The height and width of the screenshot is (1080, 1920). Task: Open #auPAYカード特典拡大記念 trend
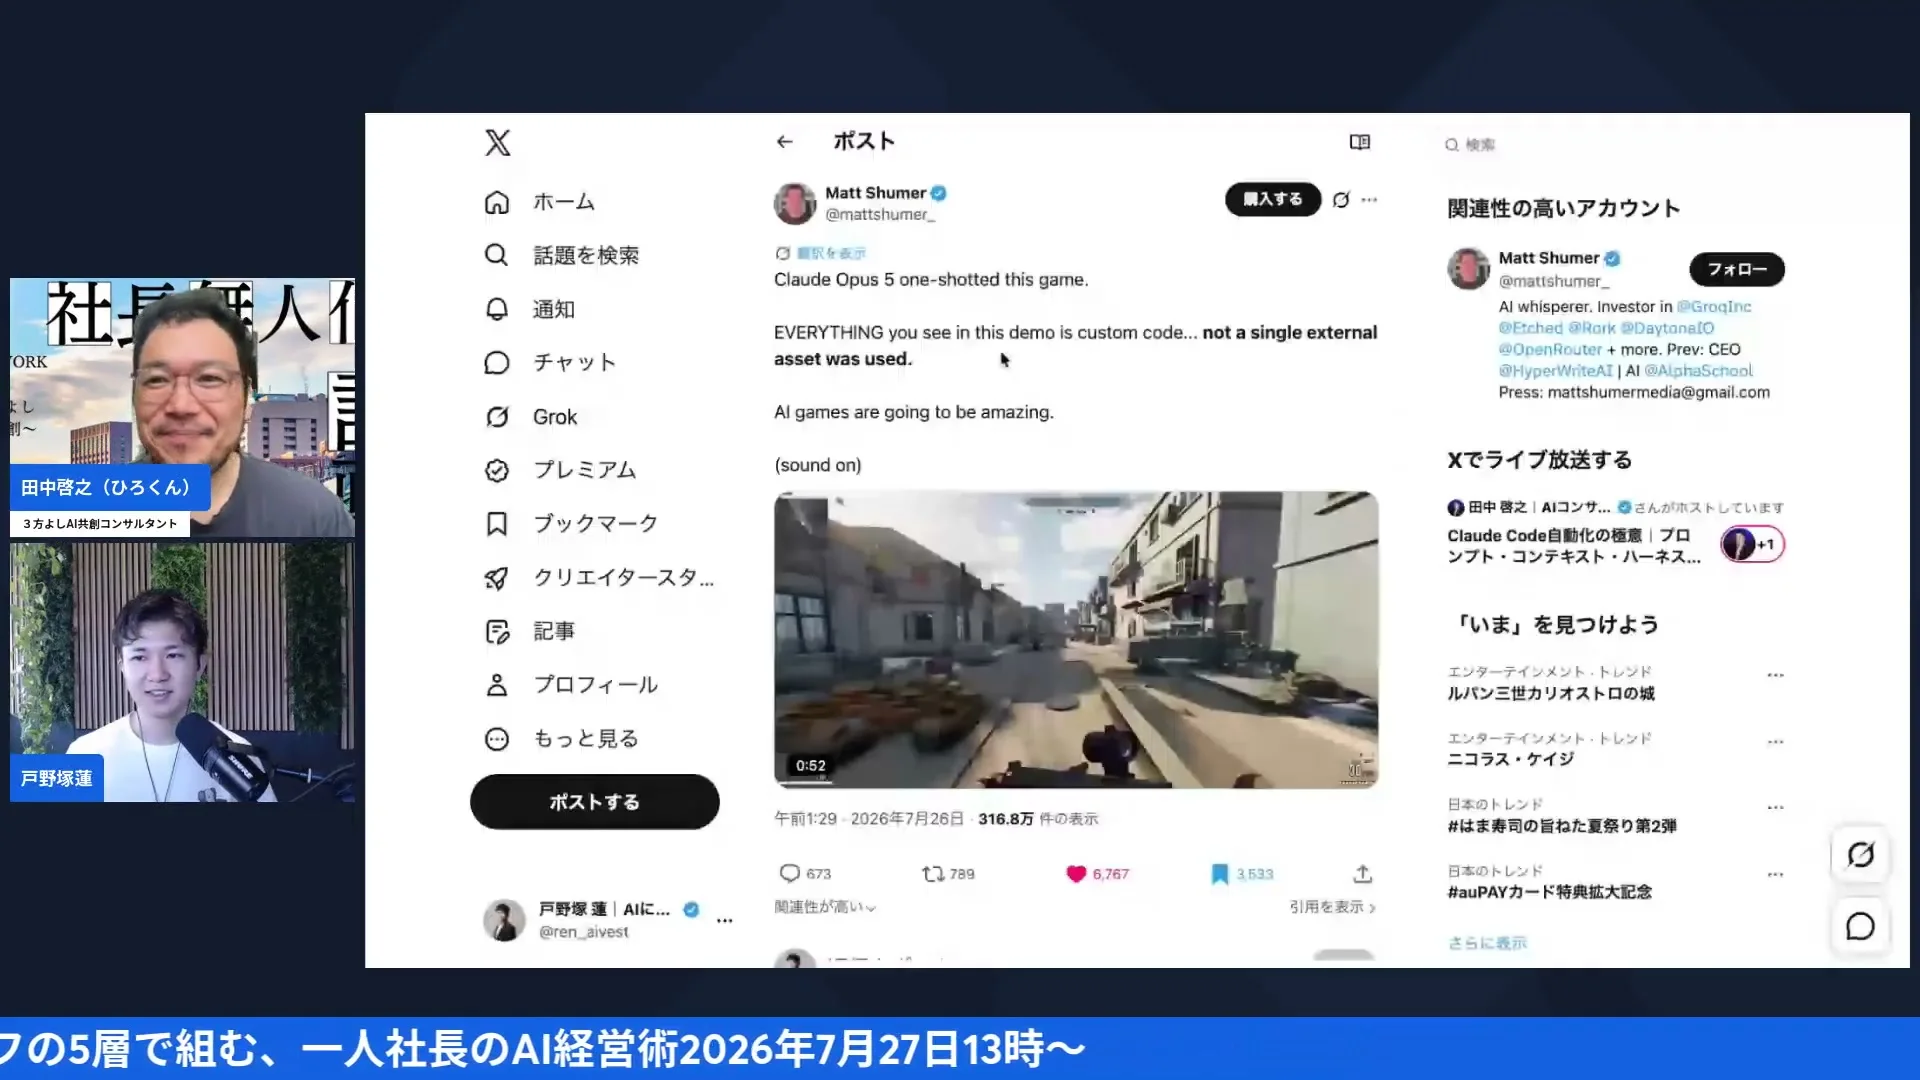(x=1549, y=892)
